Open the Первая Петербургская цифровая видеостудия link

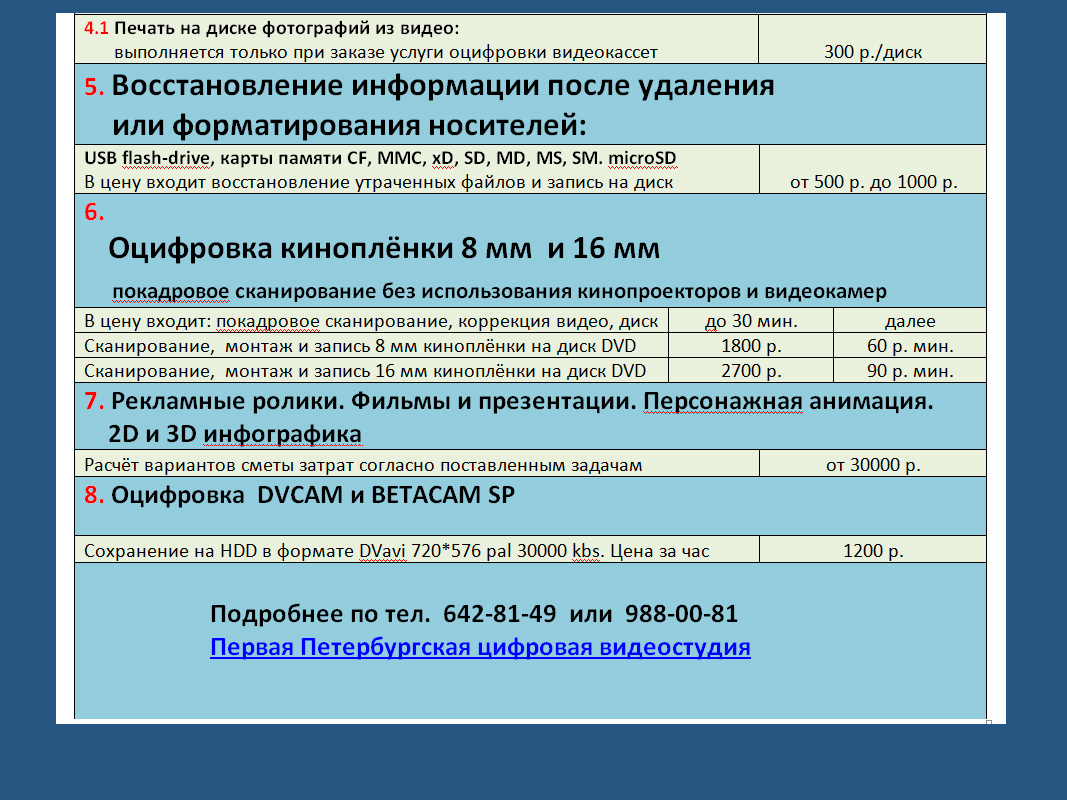(x=480, y=647)
